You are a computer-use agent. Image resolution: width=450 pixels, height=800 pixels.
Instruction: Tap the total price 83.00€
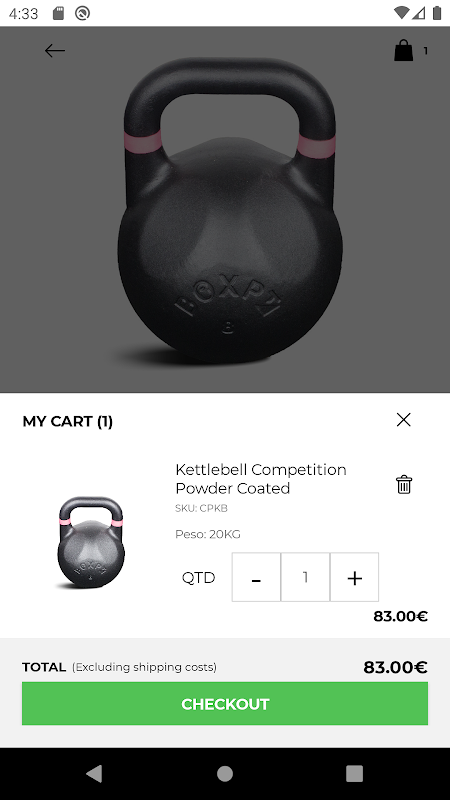pos(395,667)
